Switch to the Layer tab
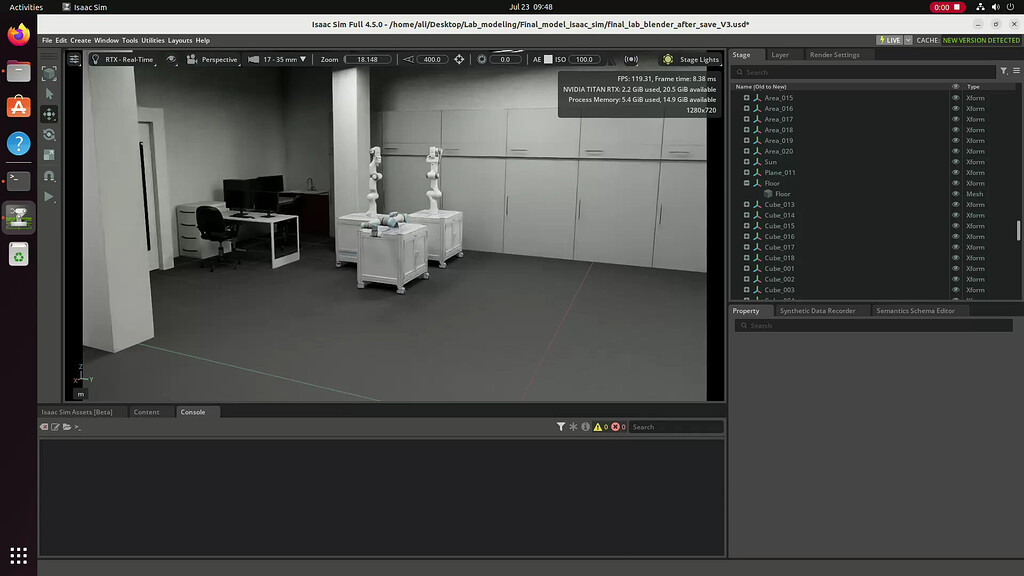1024x576 pixels. click(782, 54)
